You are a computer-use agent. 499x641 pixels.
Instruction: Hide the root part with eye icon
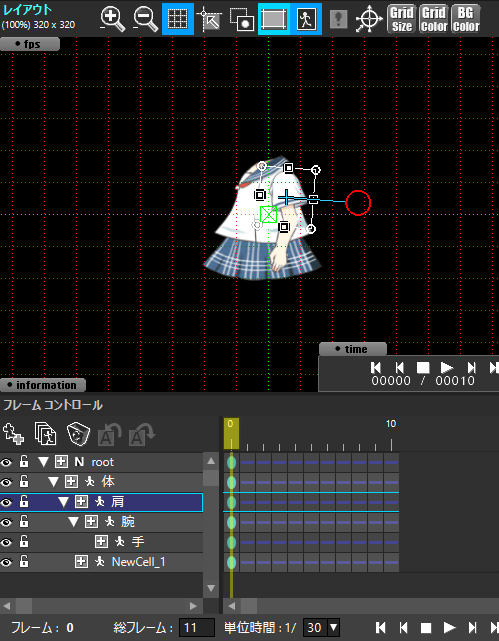pyautogui.click(x=6, y=462)
